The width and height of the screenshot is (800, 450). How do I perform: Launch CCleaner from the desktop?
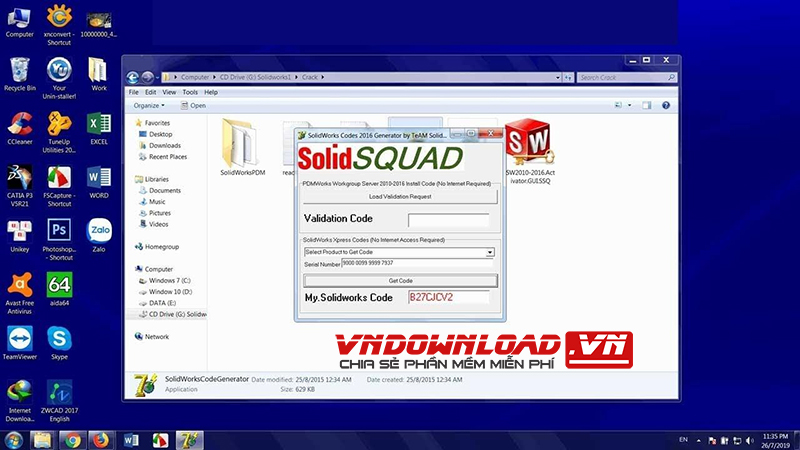coord(19,129)
